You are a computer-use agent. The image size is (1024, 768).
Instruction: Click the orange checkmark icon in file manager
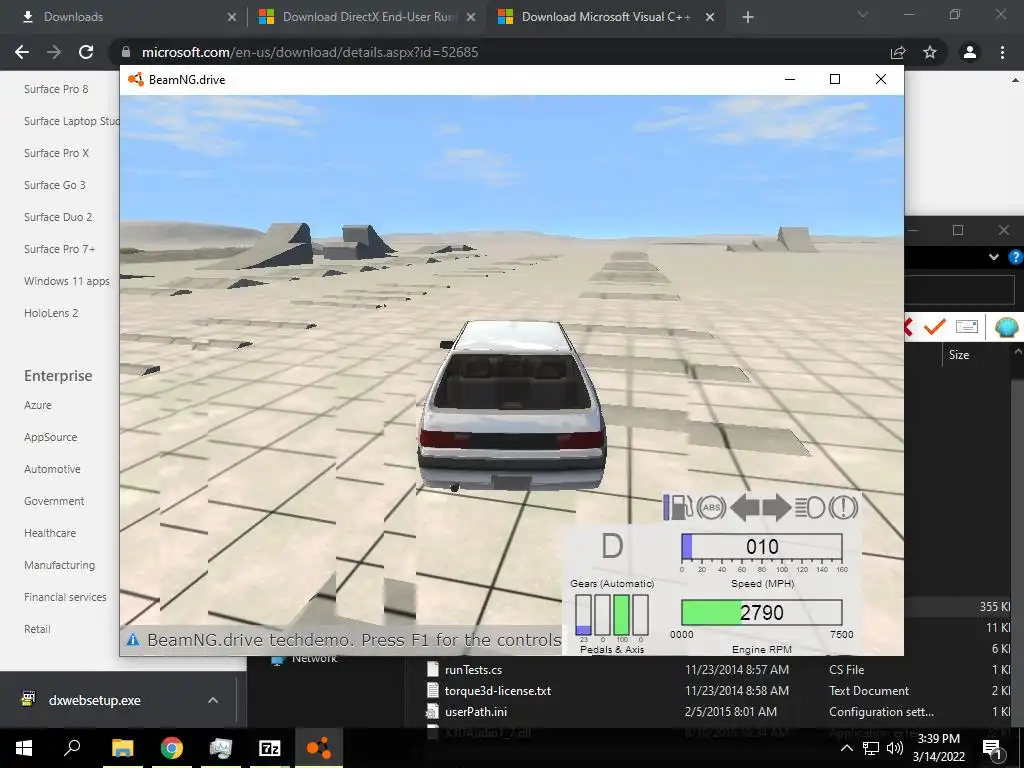[x=935, y=326]
